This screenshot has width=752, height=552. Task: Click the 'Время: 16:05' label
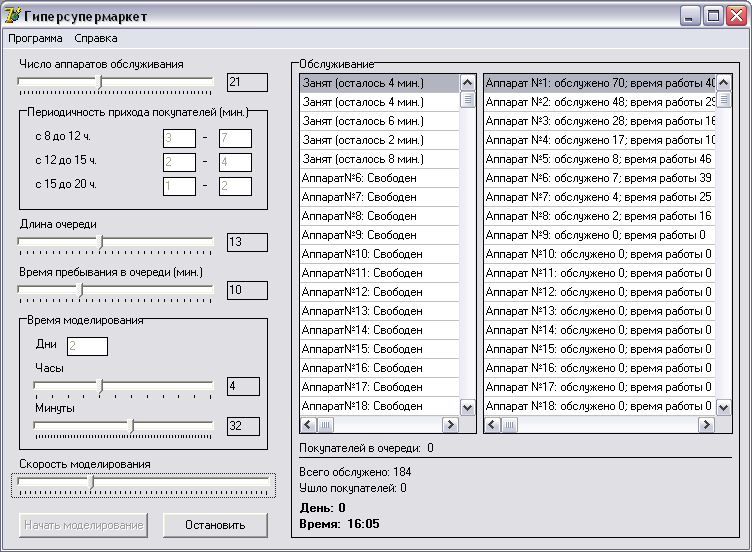point(339,524)
